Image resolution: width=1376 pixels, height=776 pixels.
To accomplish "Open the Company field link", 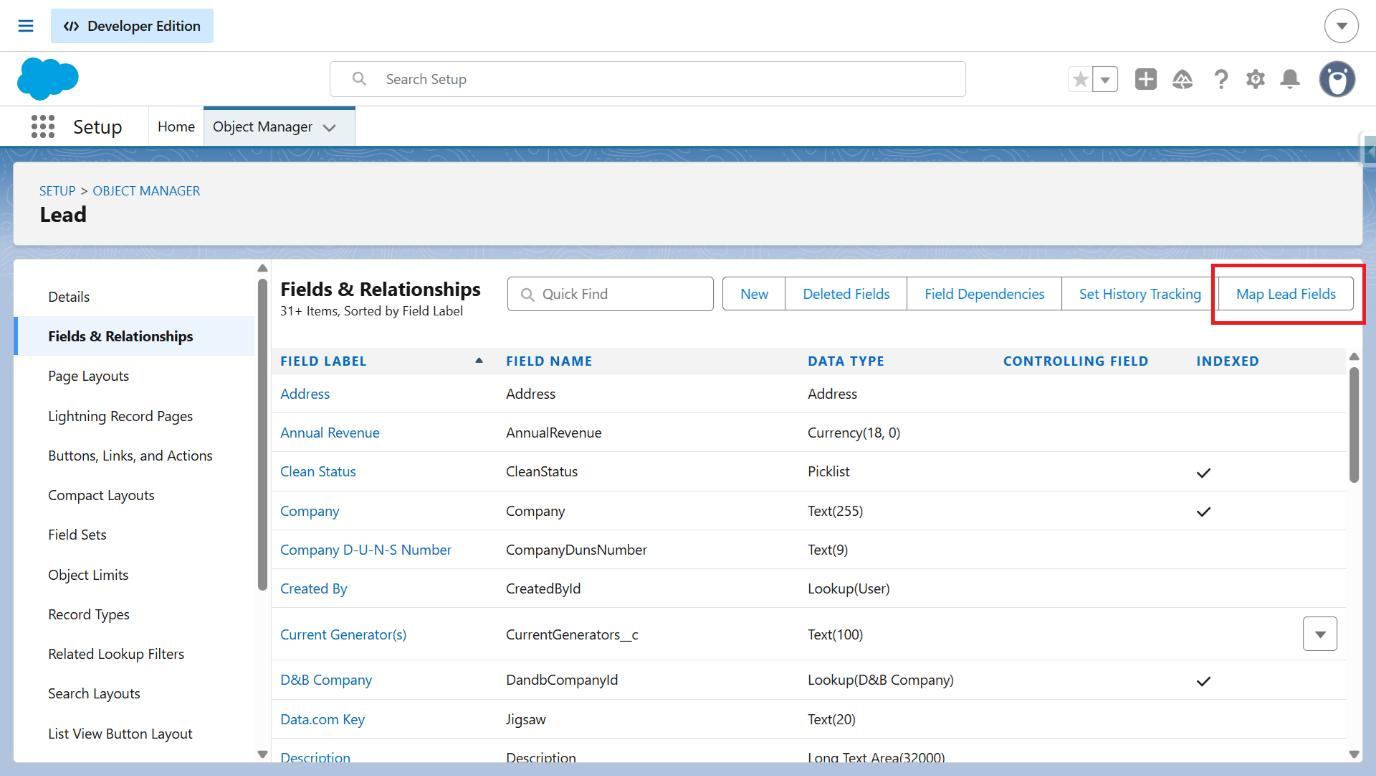I will pos(310,511).
